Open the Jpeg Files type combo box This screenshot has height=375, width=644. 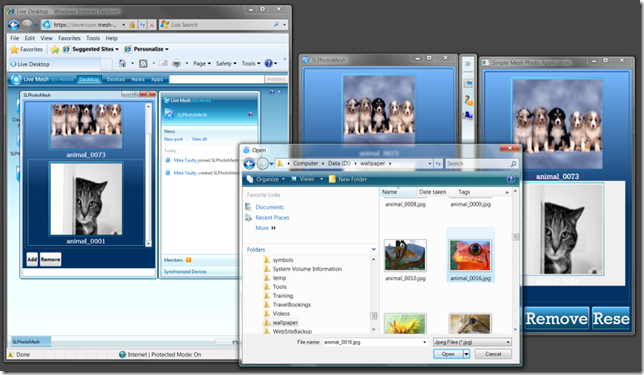(x=472, y=342)
